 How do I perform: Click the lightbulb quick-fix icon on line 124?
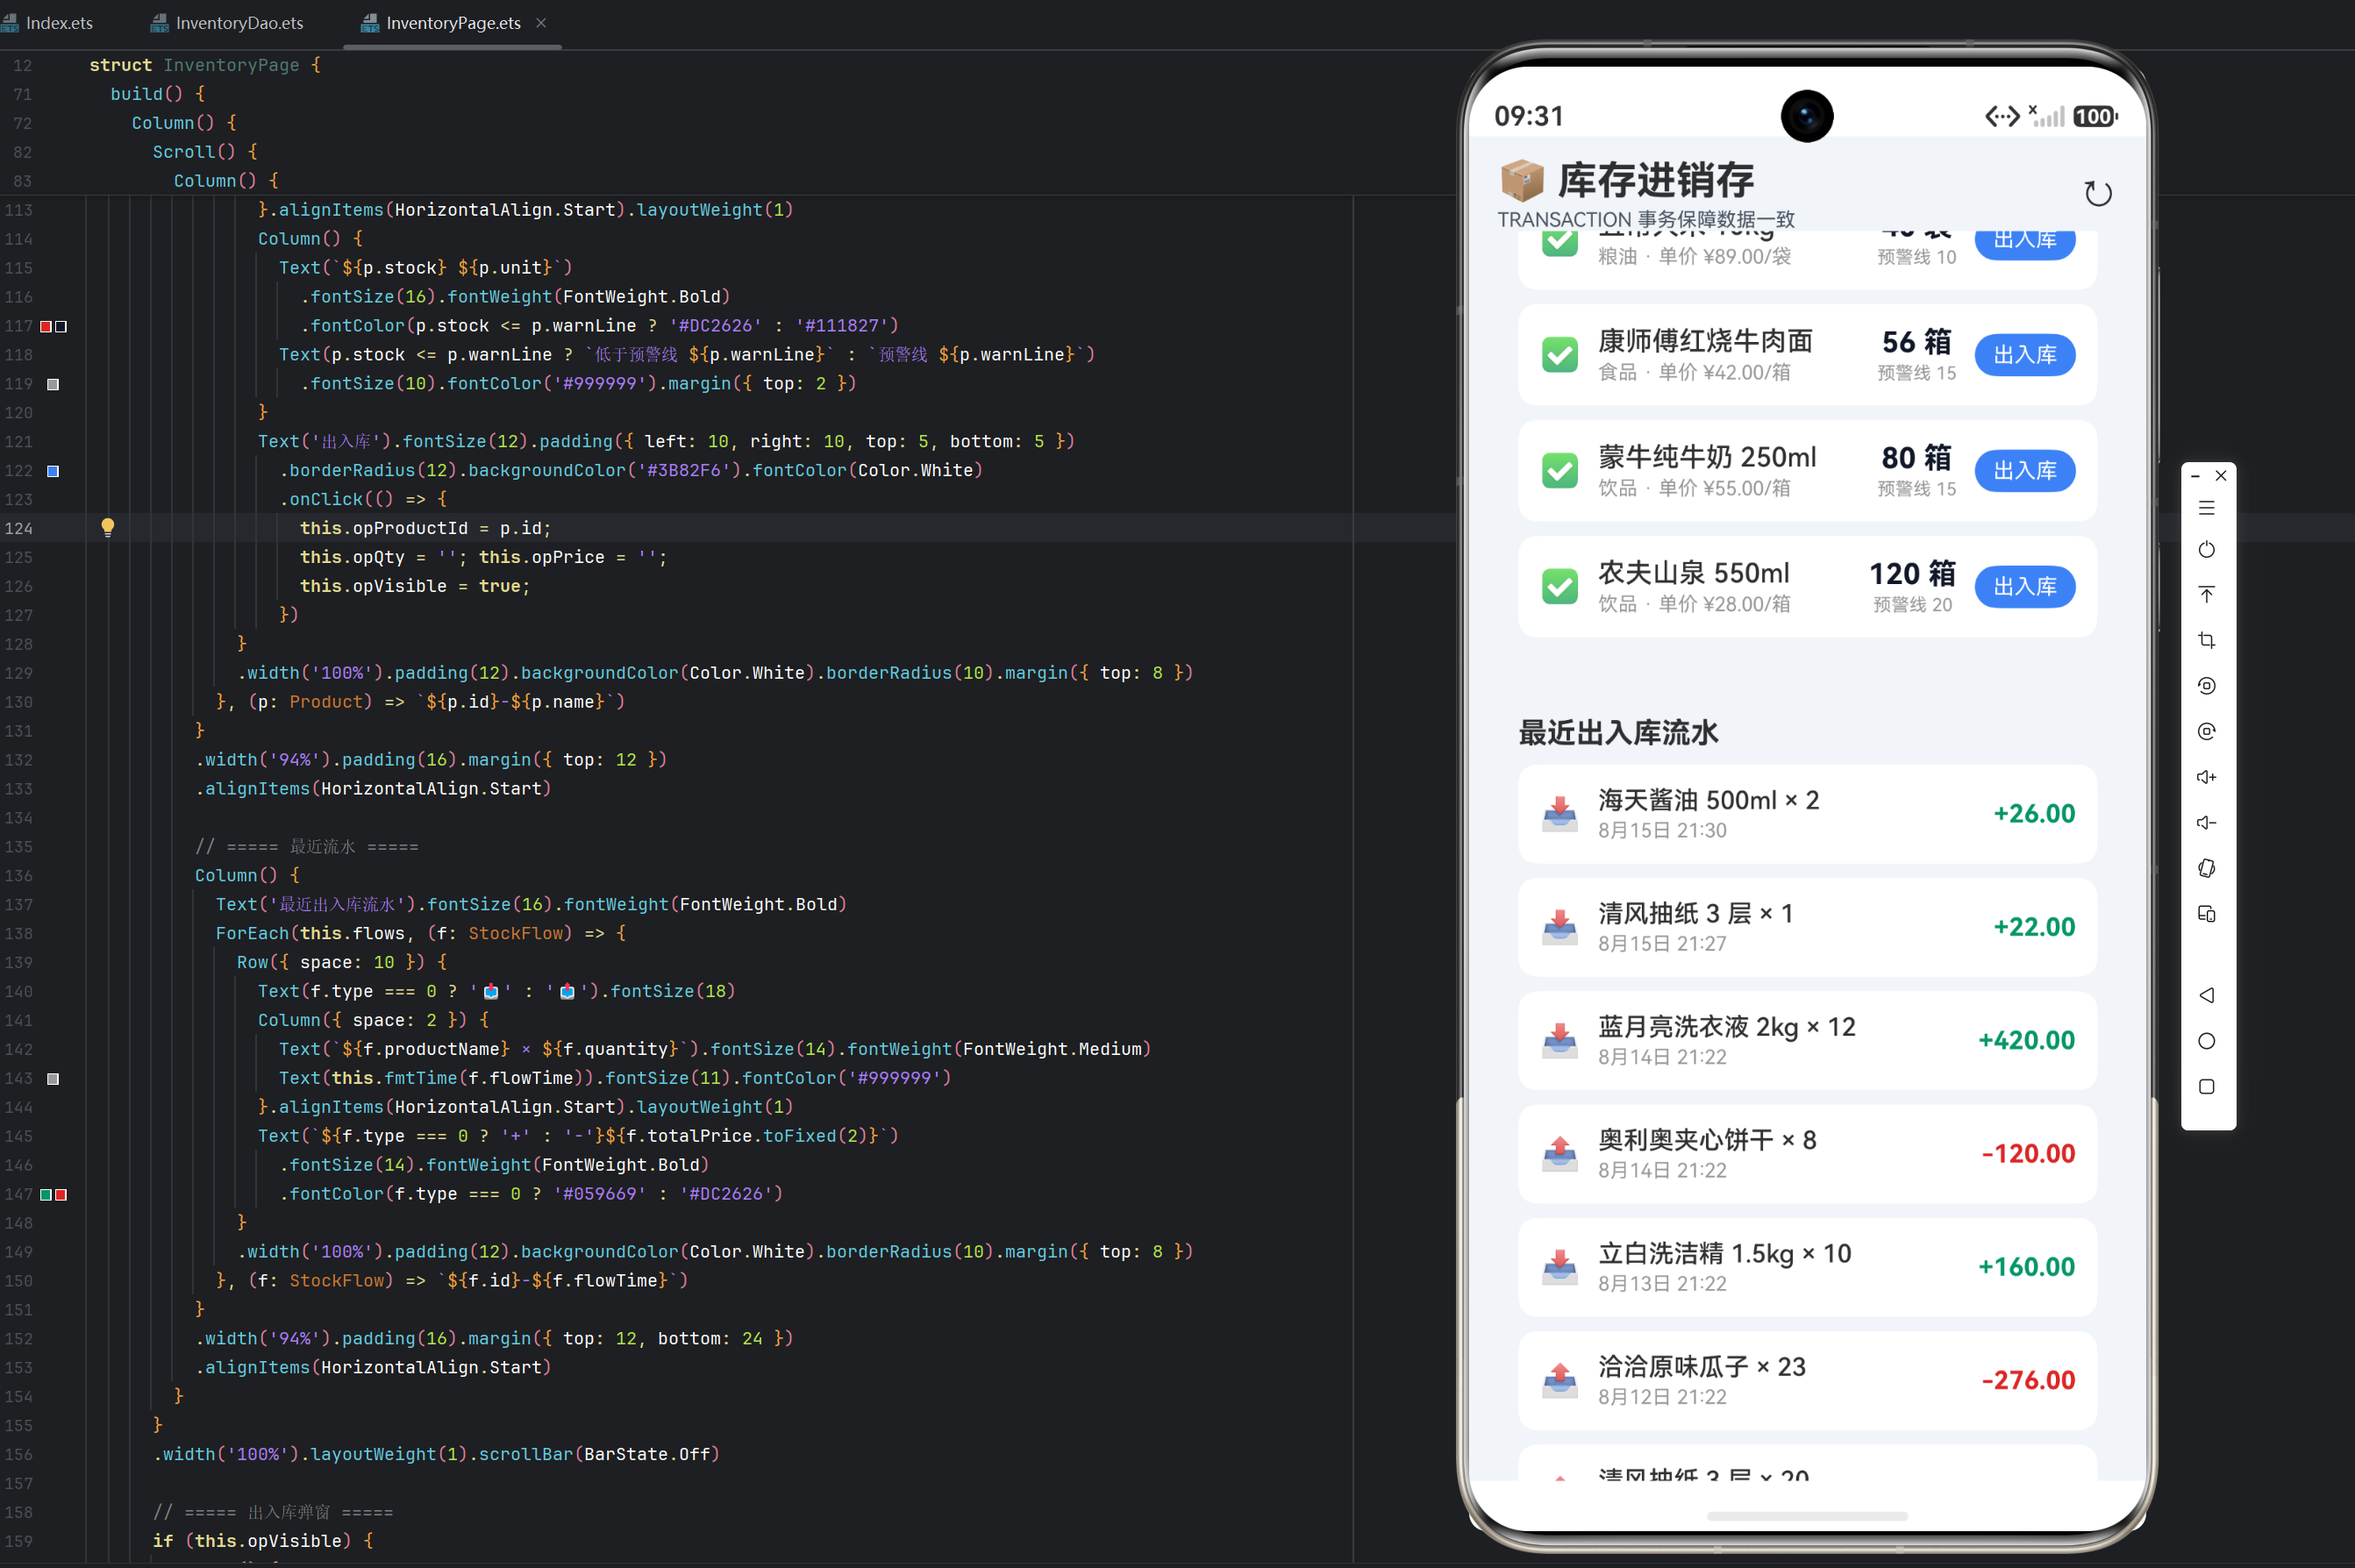click(x=108, y=527)
